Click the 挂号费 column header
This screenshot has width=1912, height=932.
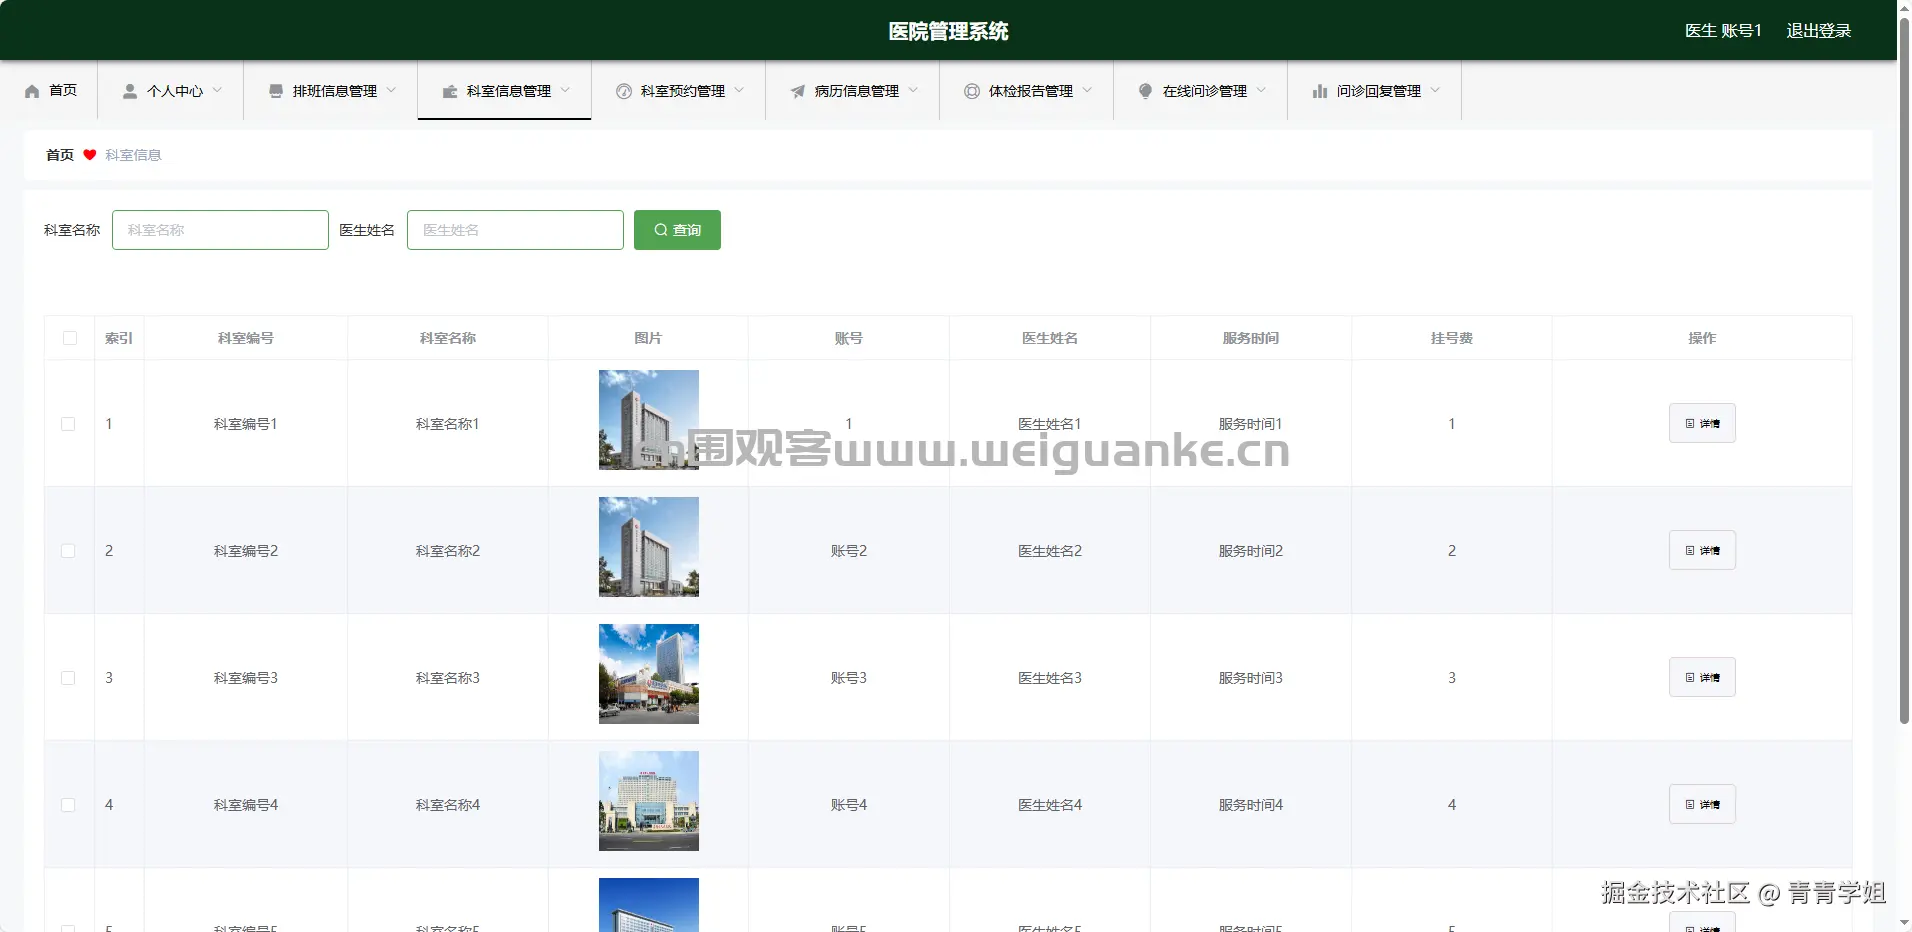click(x=1452, y=338)
